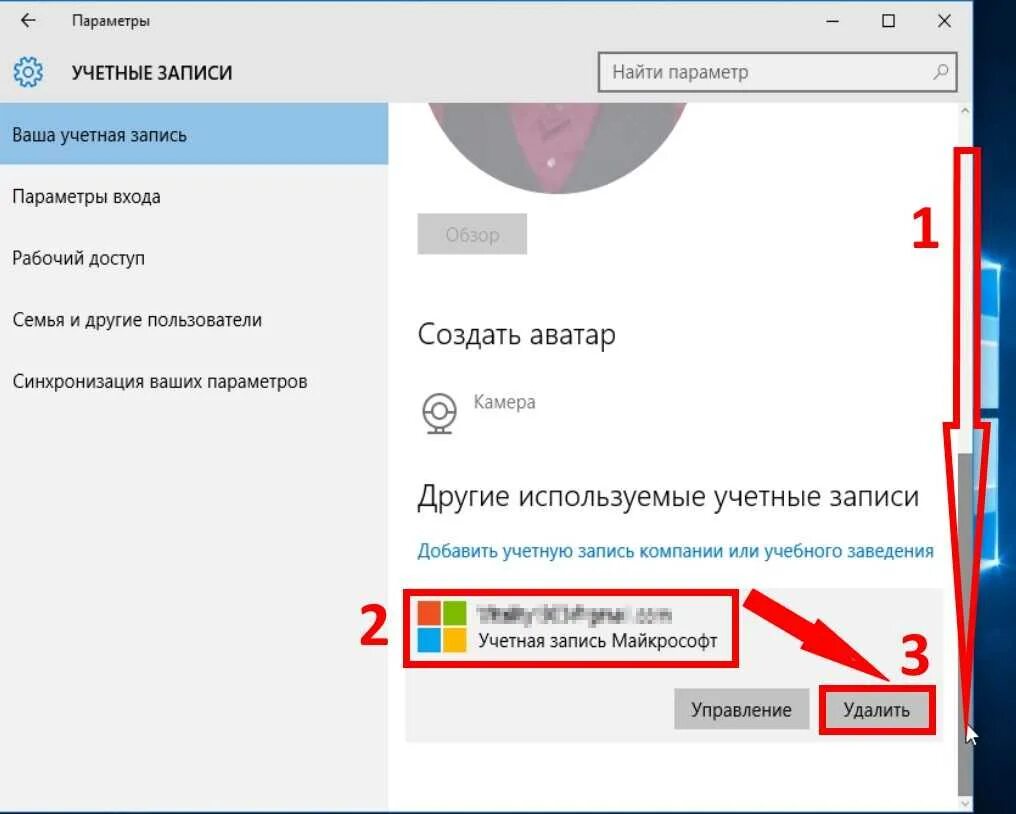The width and height of the screenshot is (1016, 814).
Task: Select Ваша учетная запись tab
Action: click(194, 135)
